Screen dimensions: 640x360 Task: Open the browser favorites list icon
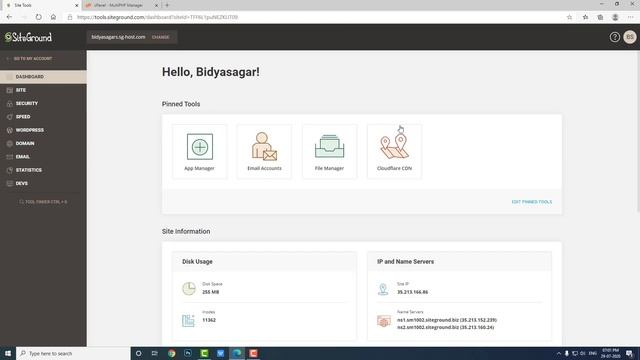click(585, 17)
